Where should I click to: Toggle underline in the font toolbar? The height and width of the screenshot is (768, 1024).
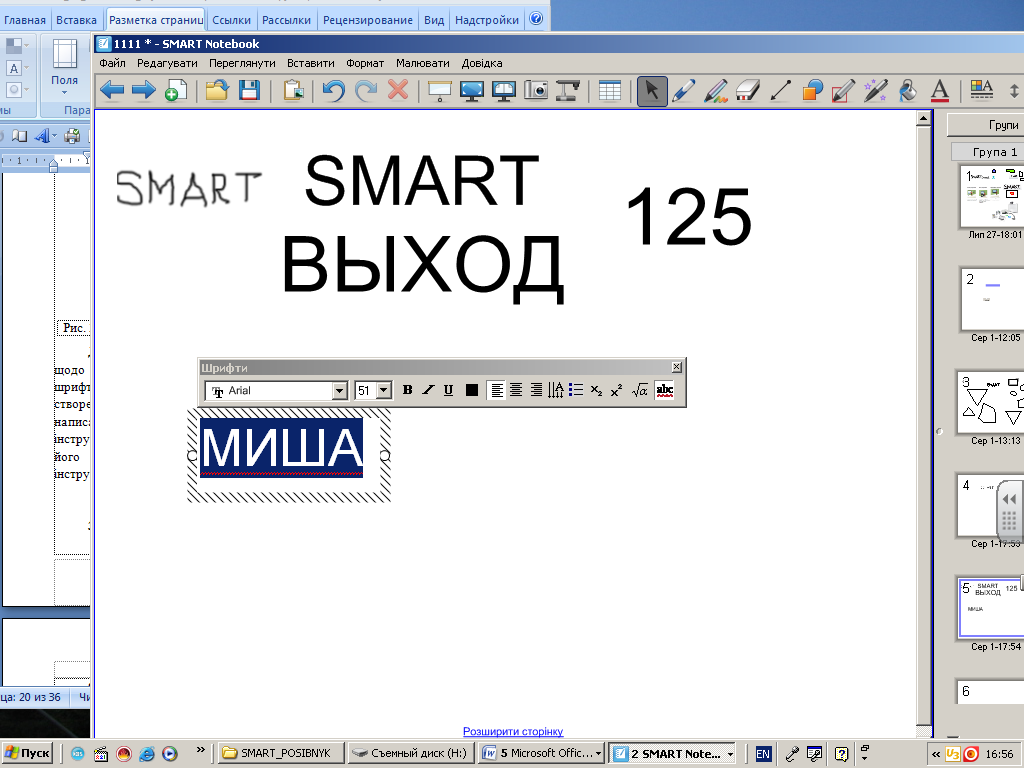click(448, 390)
